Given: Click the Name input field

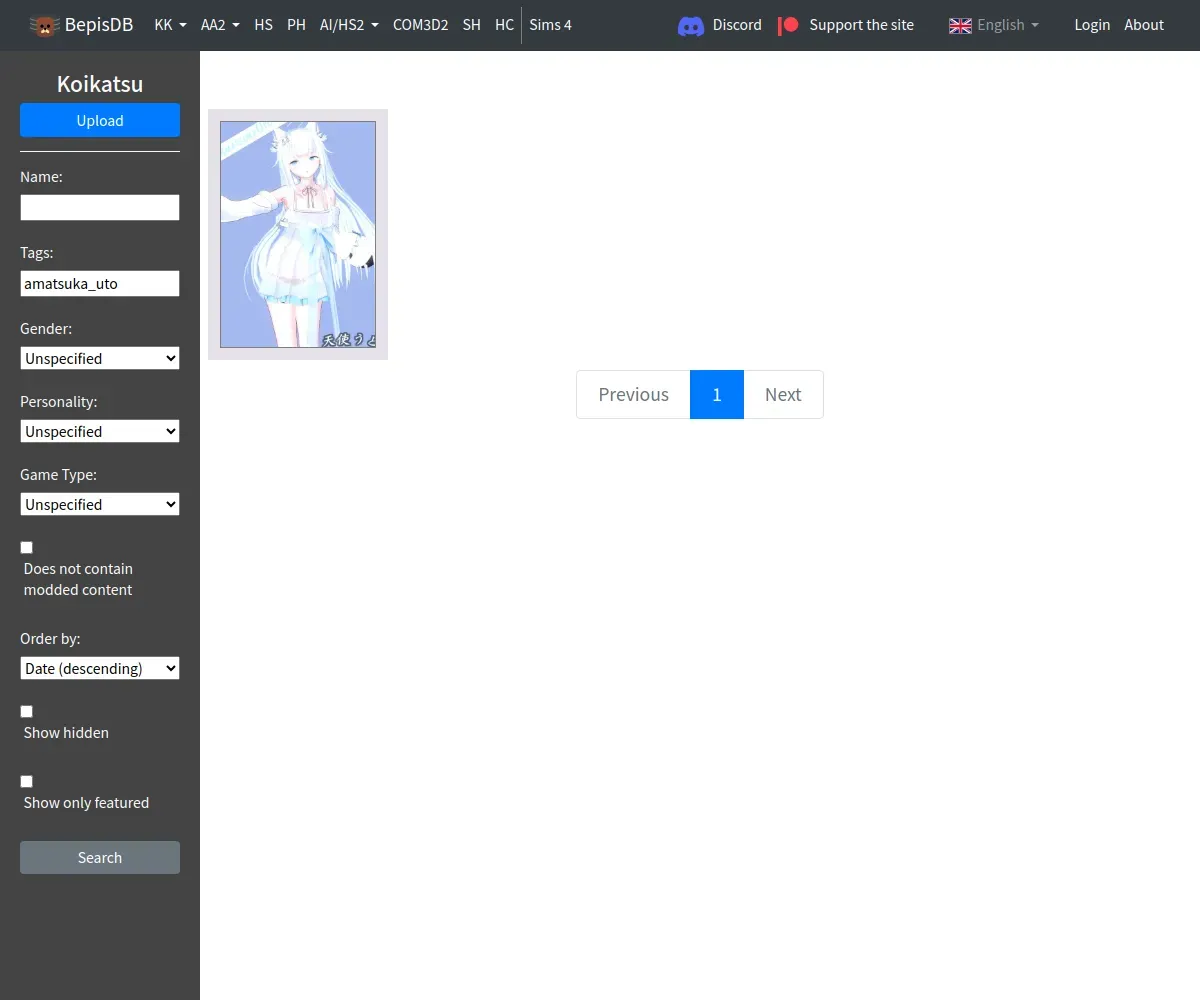Looking at the screenshot, I should pos(100,207).
